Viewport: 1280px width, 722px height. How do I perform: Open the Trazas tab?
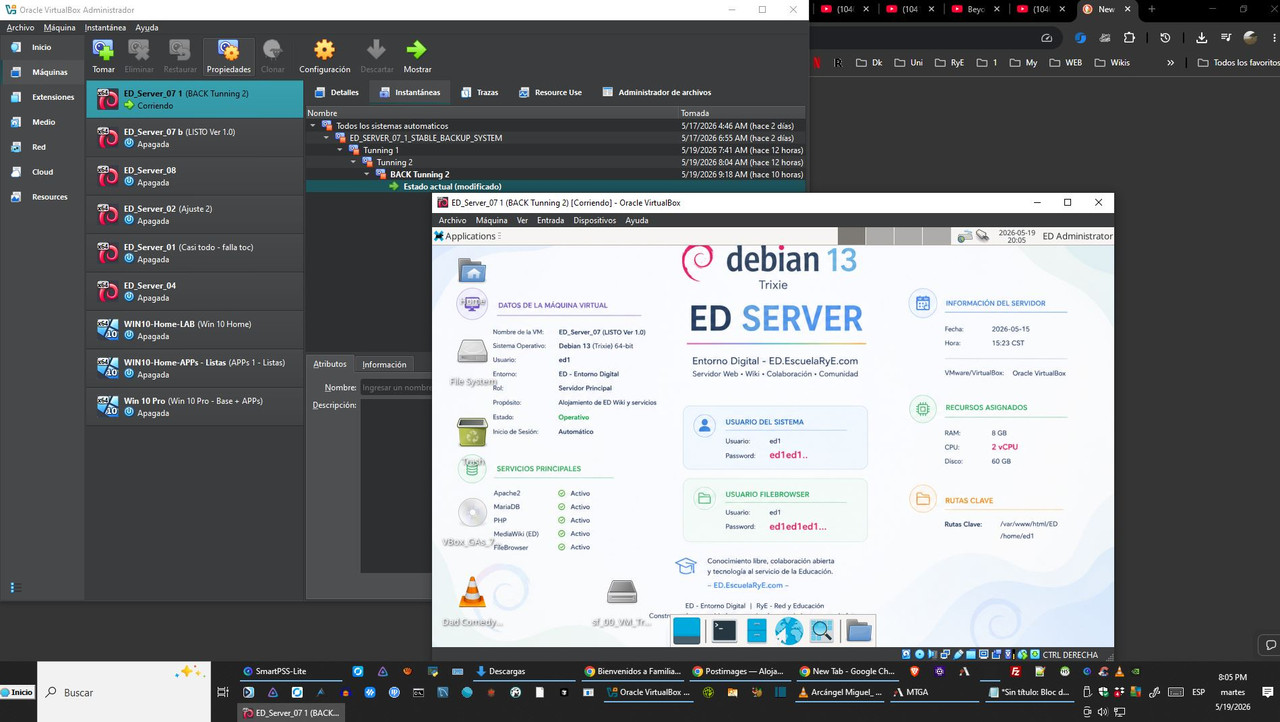tap(479, 92)
